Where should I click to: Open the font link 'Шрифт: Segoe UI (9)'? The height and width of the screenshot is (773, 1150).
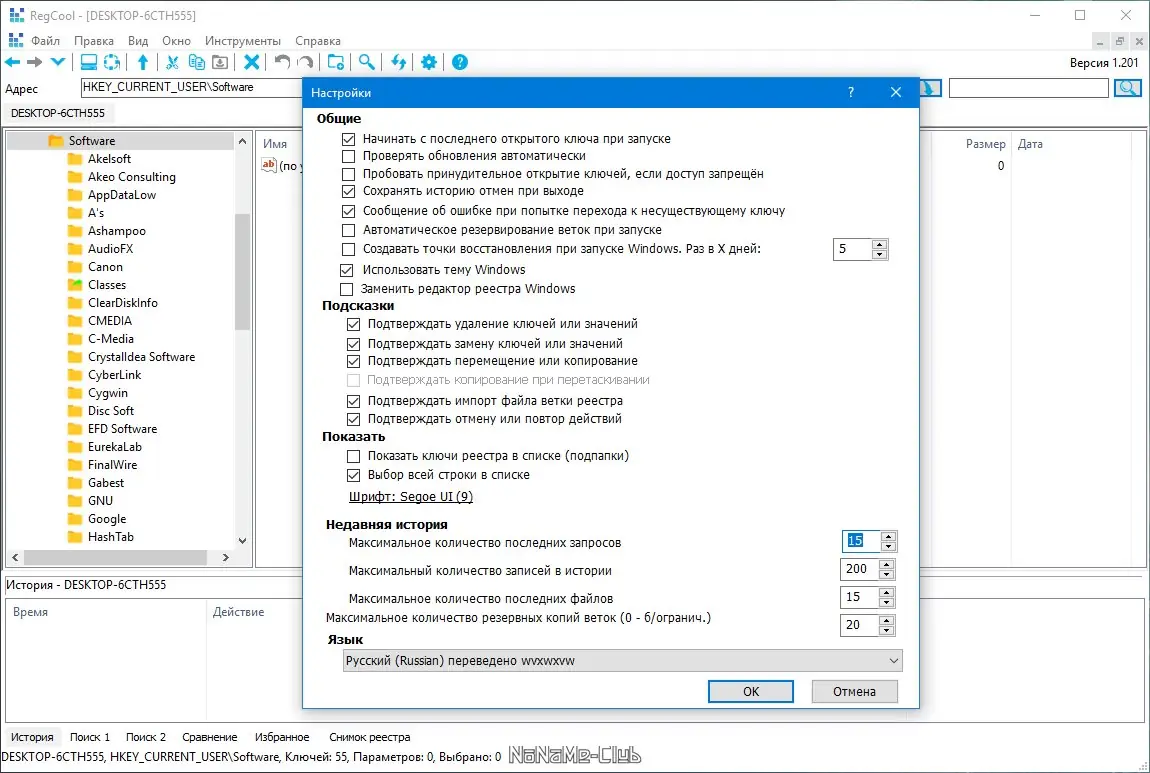pyautogui.click(x=411, y=497)
